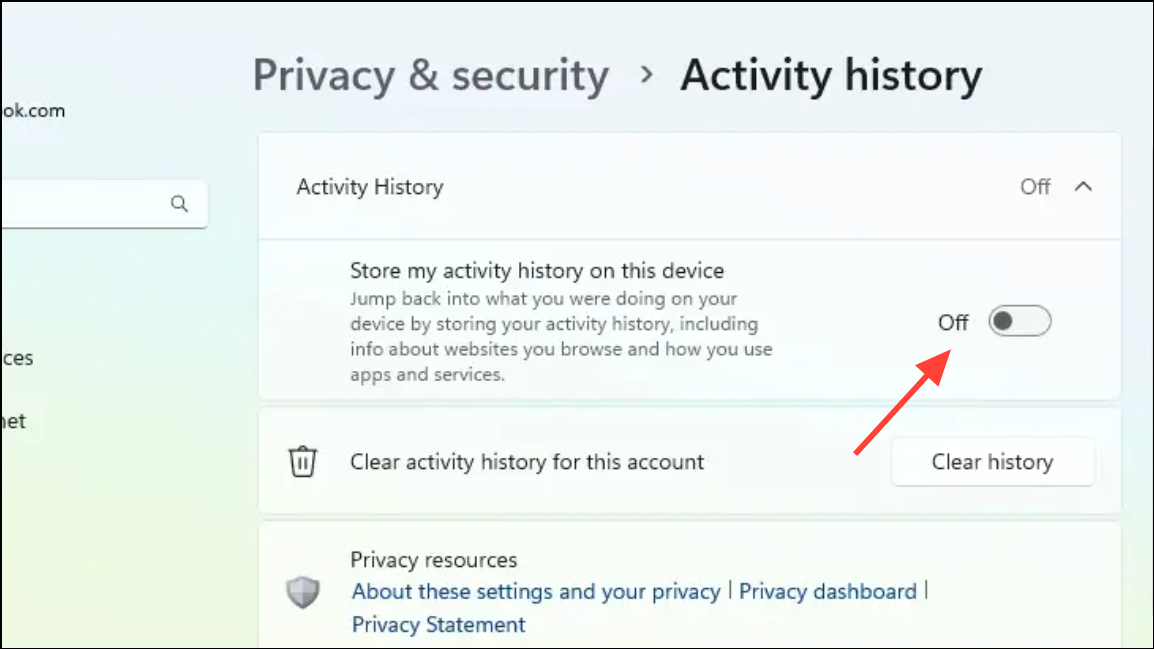This screenshot has height=649, width=1154.
Task: Open the Privacy Statement link
Action: tap(438, 625)
